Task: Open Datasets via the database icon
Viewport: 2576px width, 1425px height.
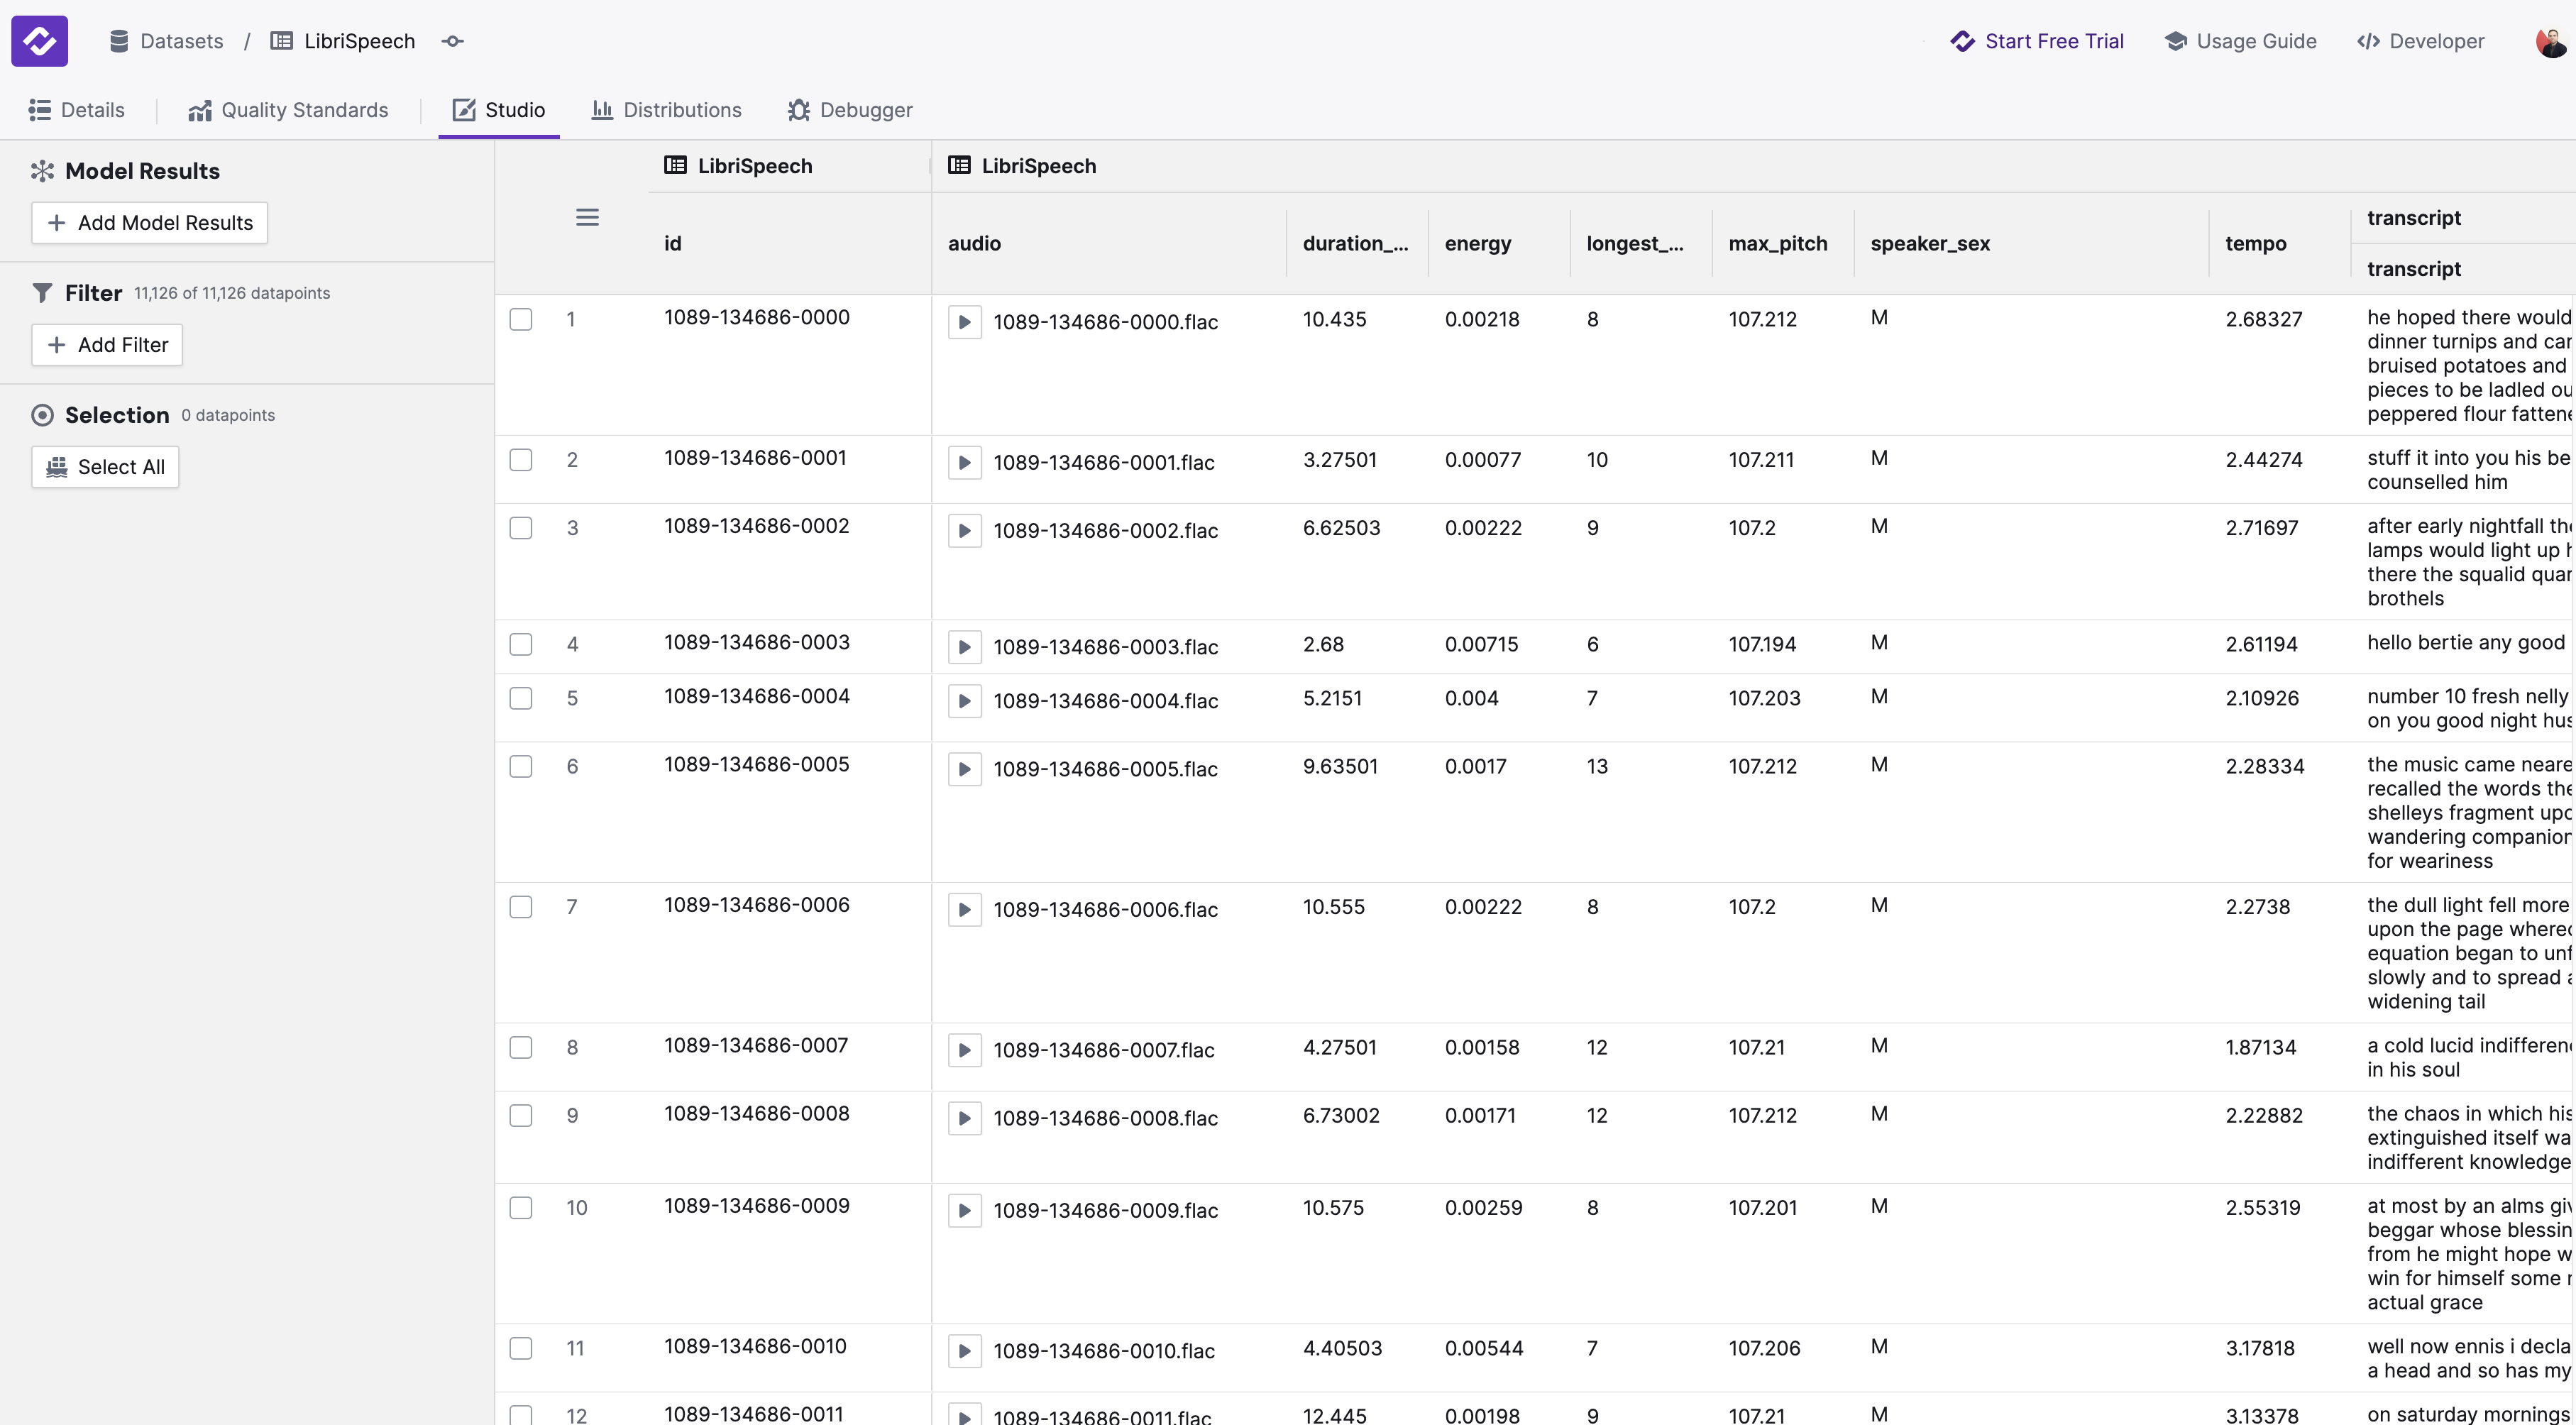Action: pos(118,41)
